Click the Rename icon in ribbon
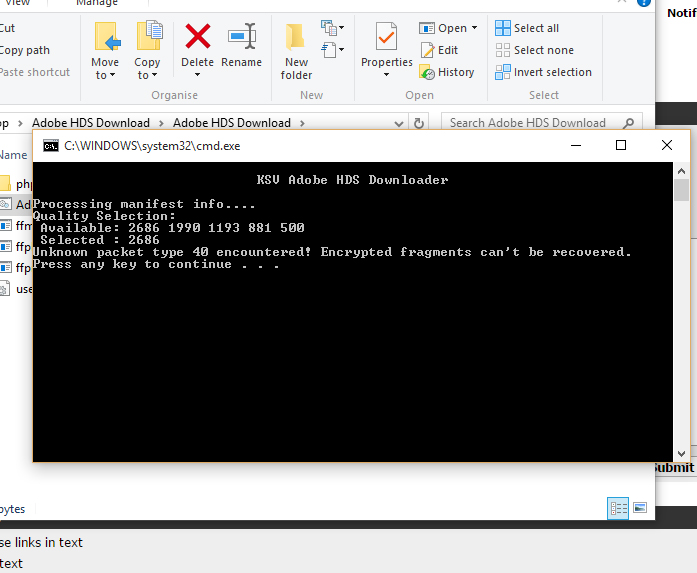The width and height of the screenshot is (697, 573). pyautogui.click(x=241, y=36)
